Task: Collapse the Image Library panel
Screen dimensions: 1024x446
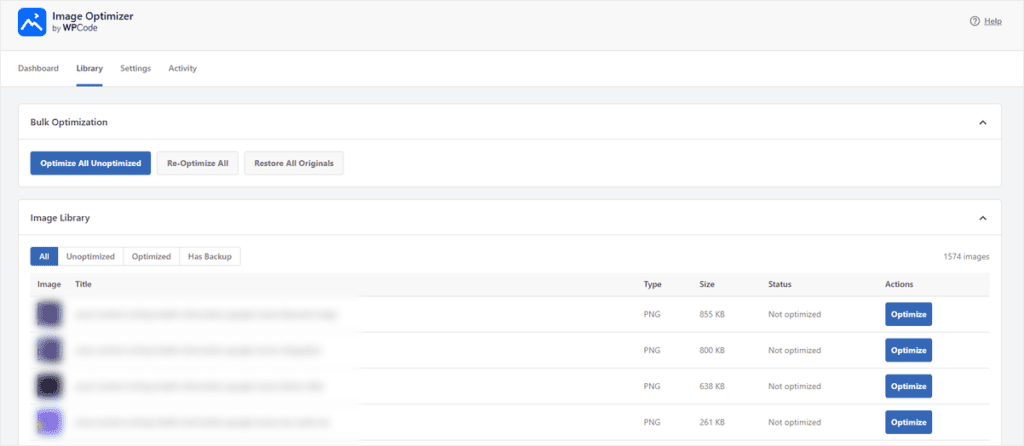Action: (x=982, y=218)
